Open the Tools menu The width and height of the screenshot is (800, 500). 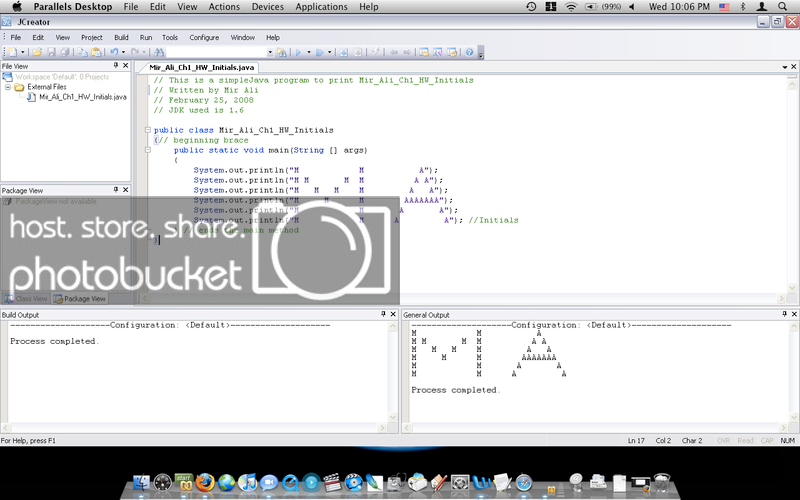[170, 37]
